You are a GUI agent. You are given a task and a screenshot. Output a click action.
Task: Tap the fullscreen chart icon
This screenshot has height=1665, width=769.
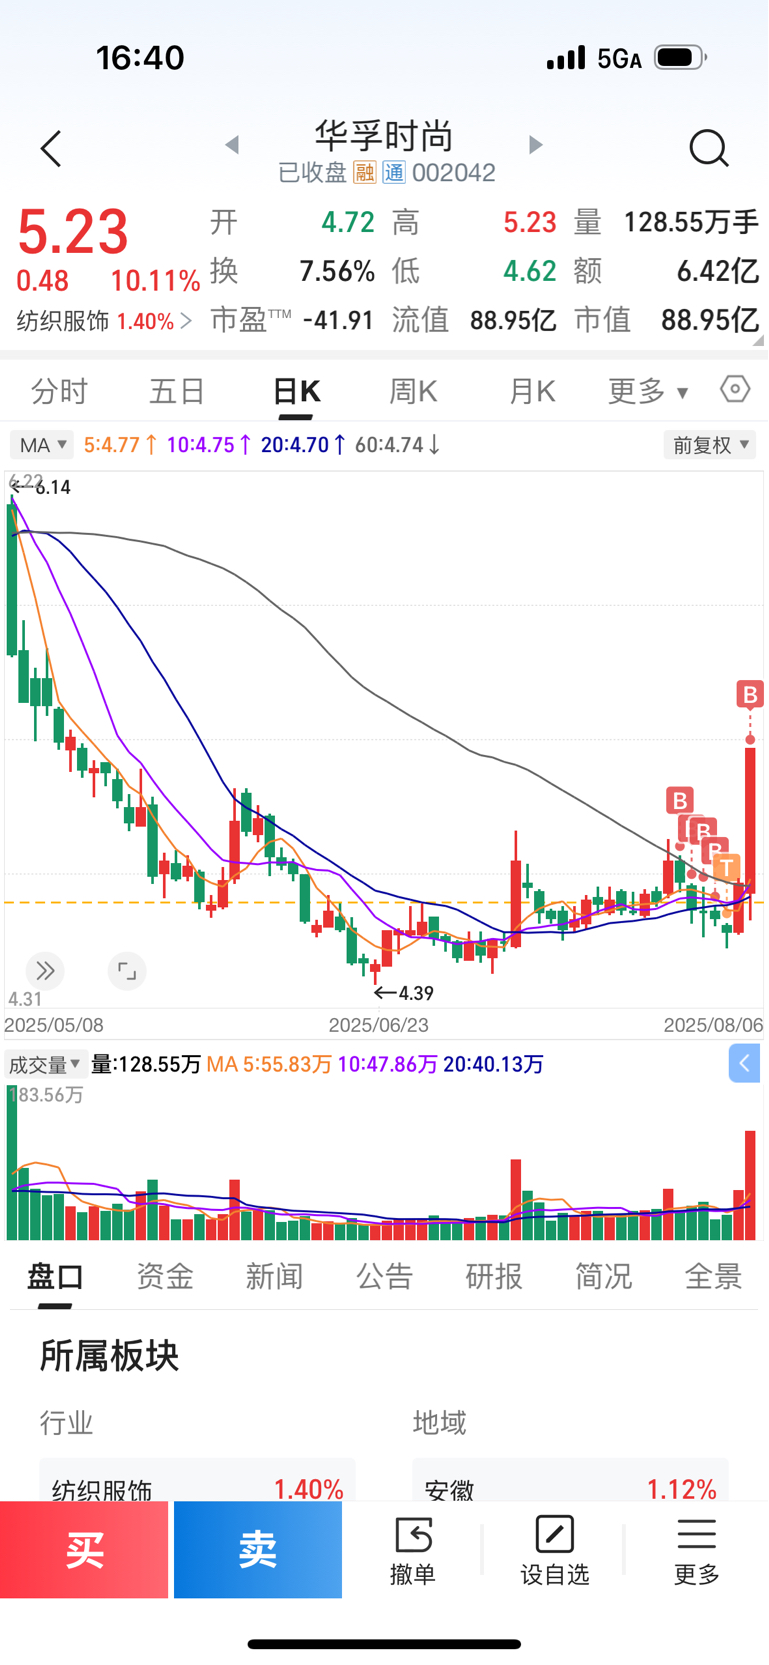click(x=127, y=970)
